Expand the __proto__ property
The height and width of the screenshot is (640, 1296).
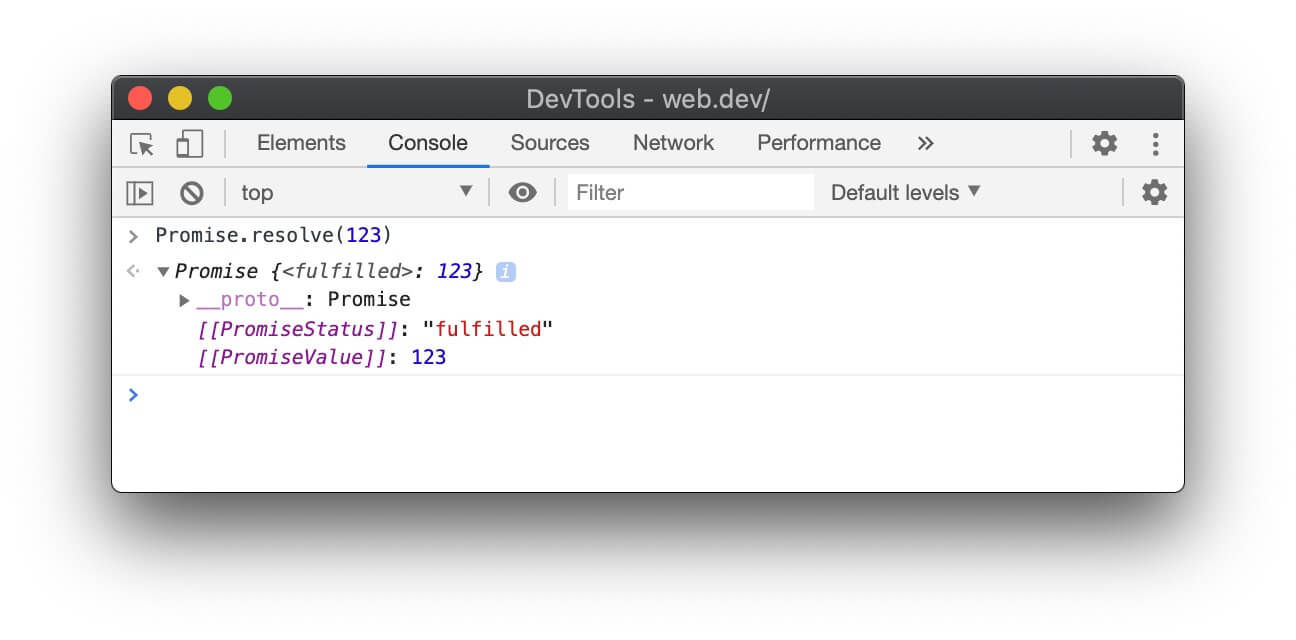point(184,299)
